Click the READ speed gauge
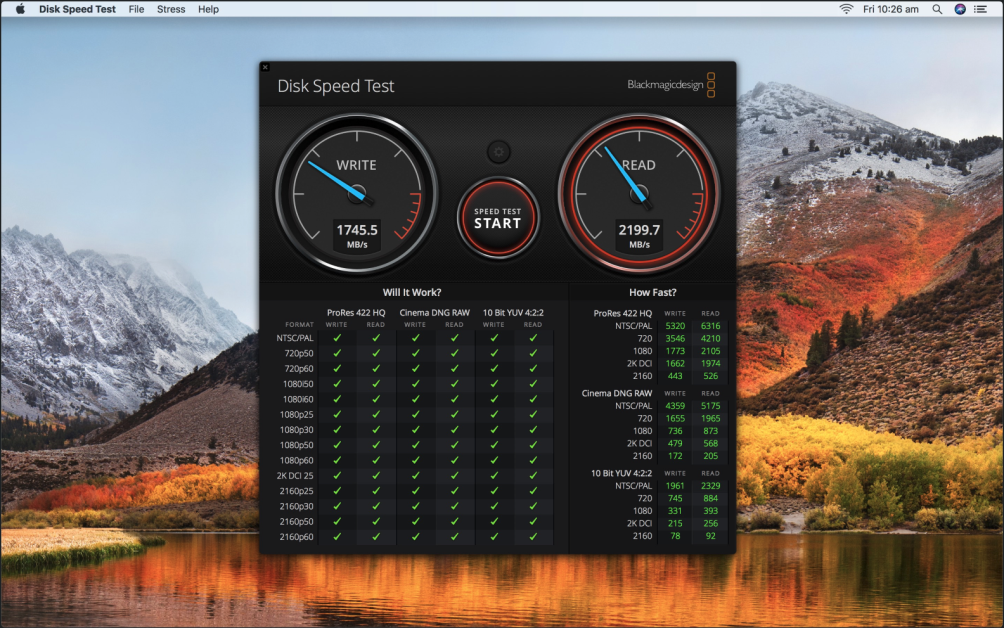 [x=638, y=193]
